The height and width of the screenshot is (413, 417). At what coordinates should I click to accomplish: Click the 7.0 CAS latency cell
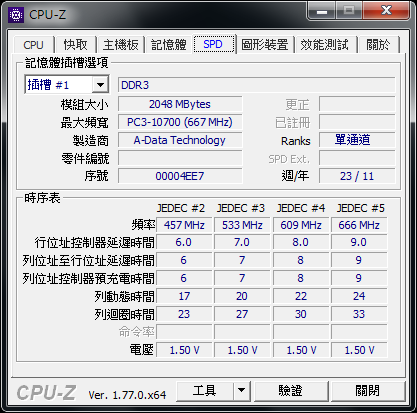point(242,242)
